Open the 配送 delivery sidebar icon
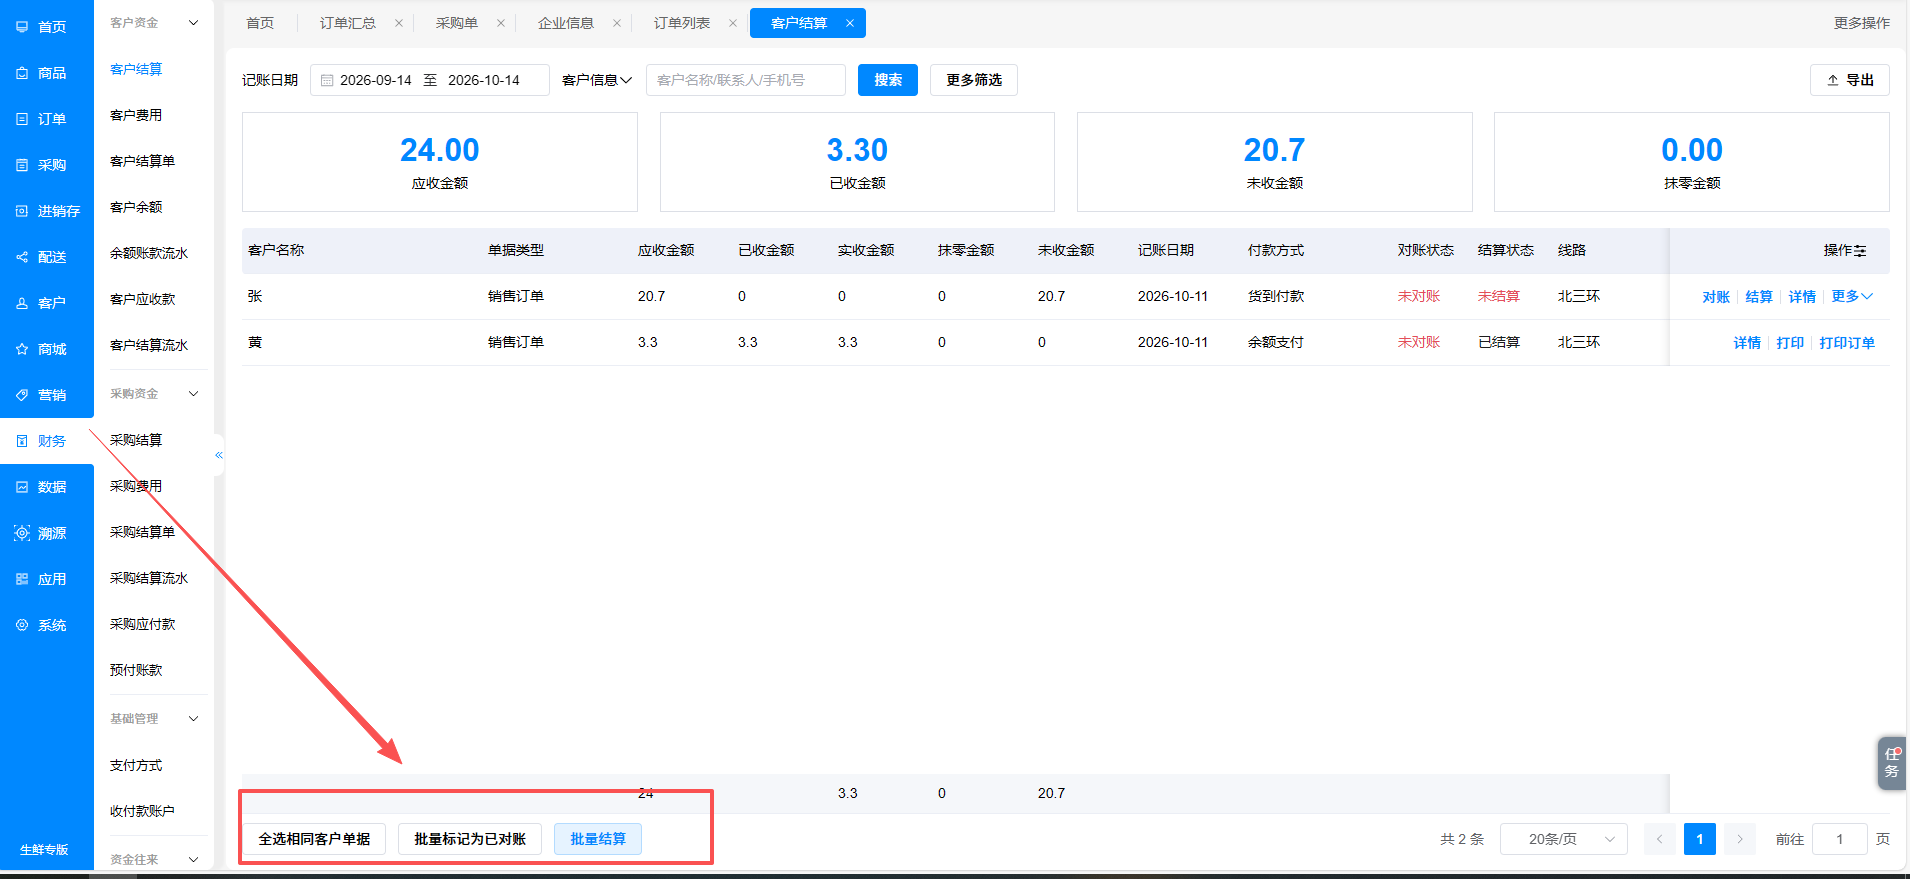The width and height of the screenshot is (1910, 879). point(22,257)
